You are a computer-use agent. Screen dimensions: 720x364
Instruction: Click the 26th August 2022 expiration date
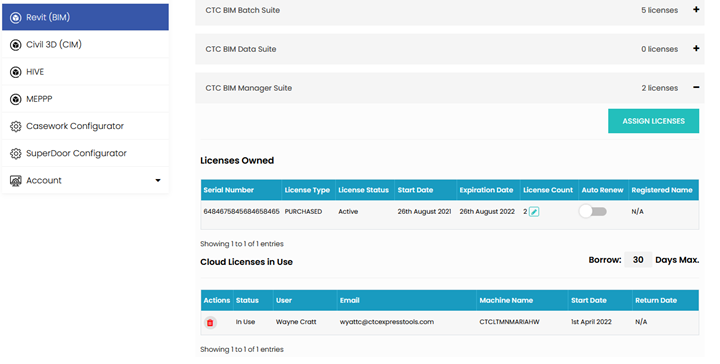pos(487,212)
